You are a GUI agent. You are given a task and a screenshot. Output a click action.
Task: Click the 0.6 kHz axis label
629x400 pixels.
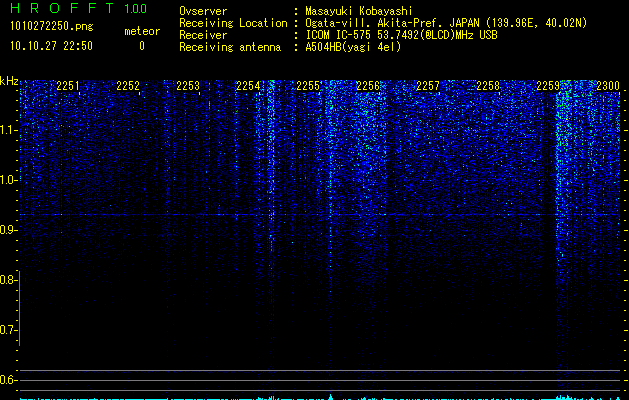tap(8, 380)
